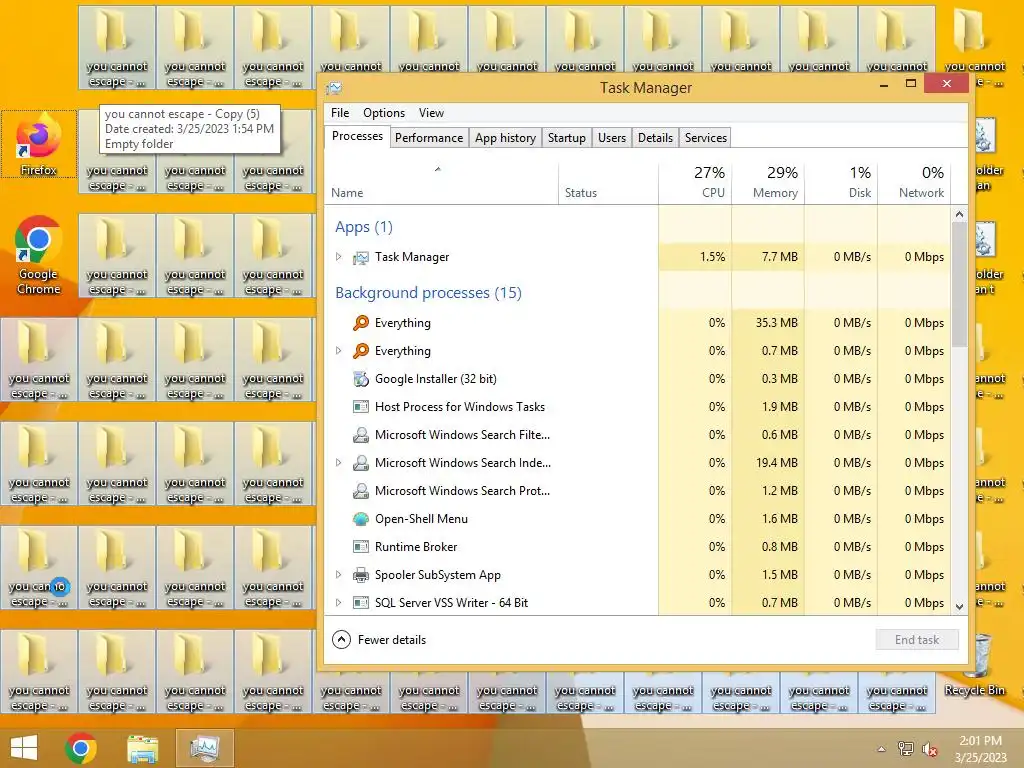
Task: Click the End task button
Action: click(917, 639)
